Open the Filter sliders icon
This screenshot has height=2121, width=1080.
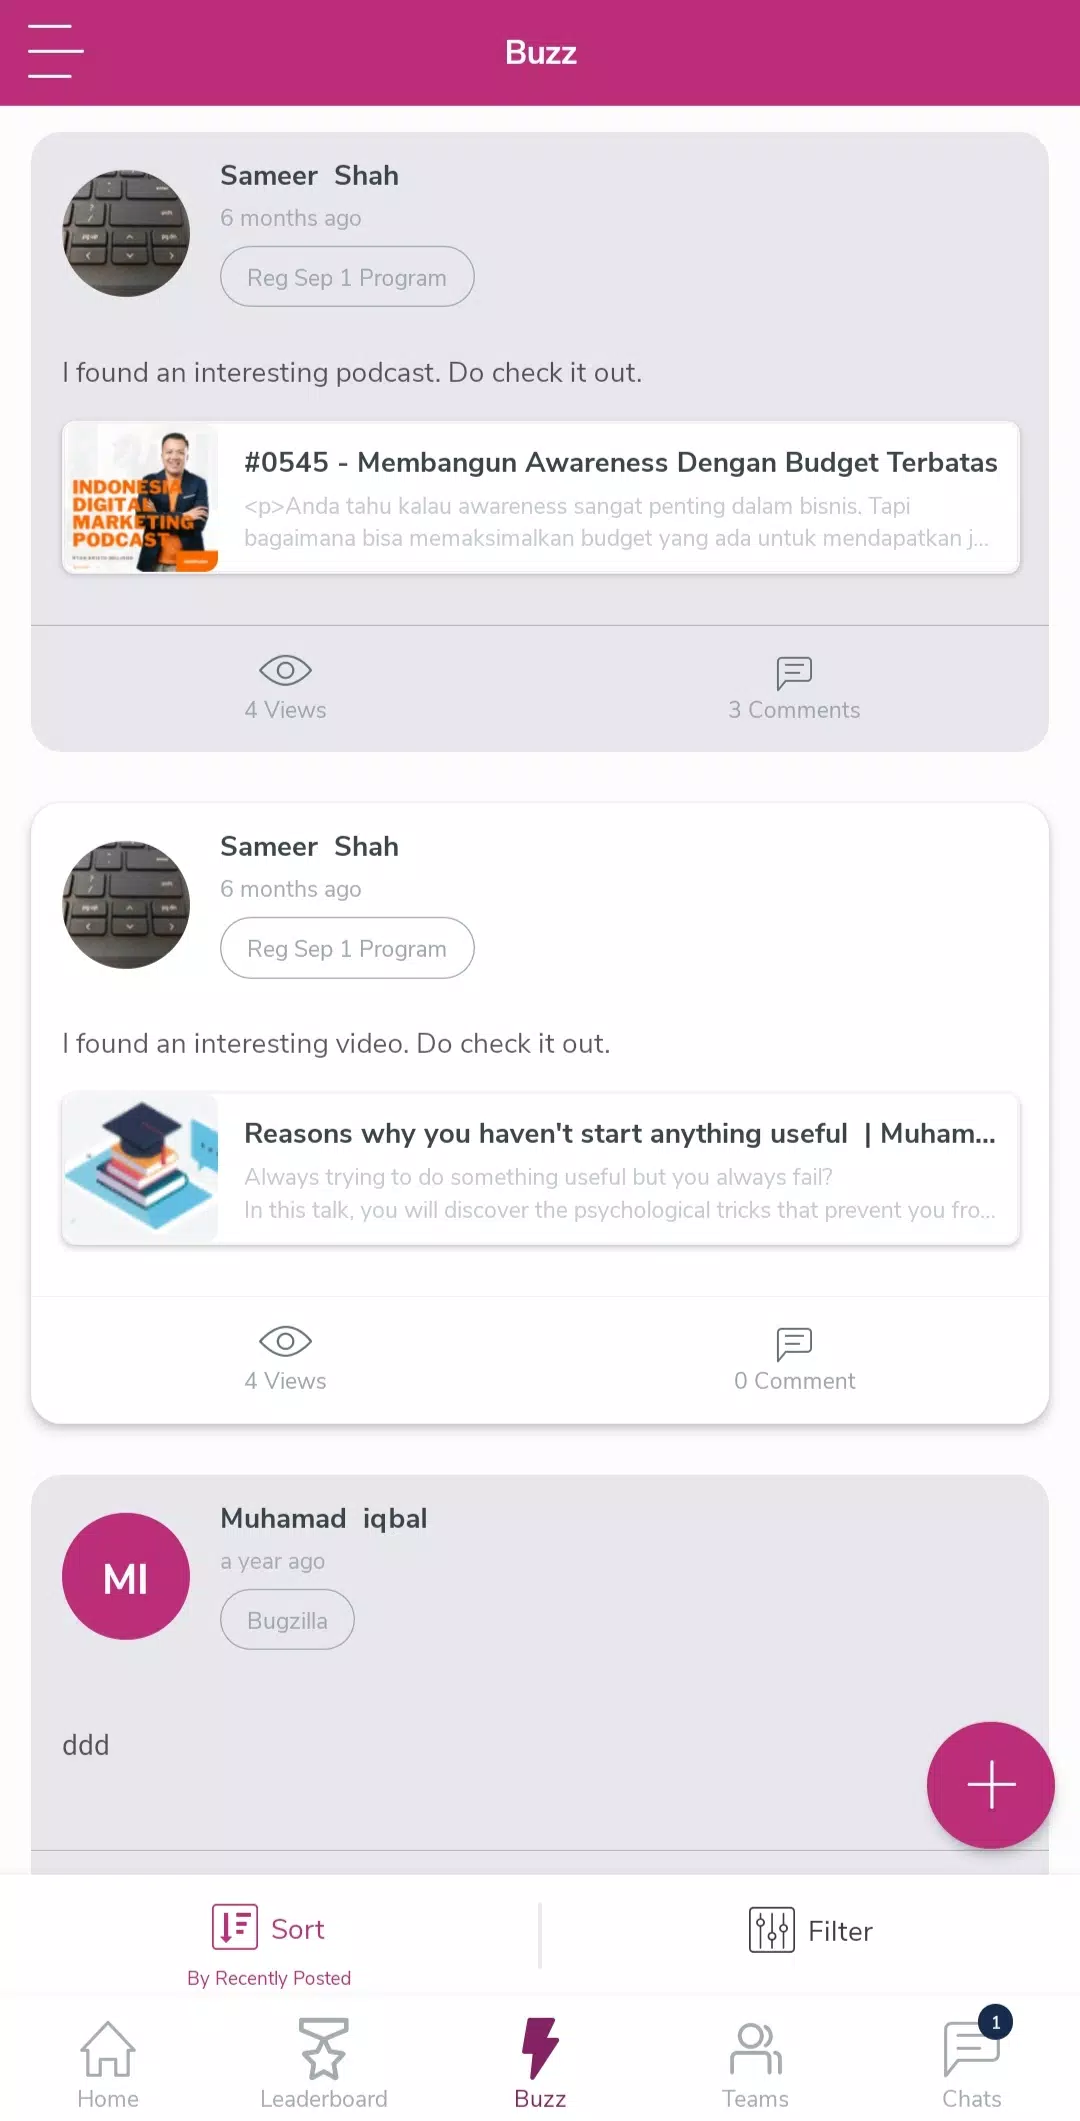tap(771, 1930)
